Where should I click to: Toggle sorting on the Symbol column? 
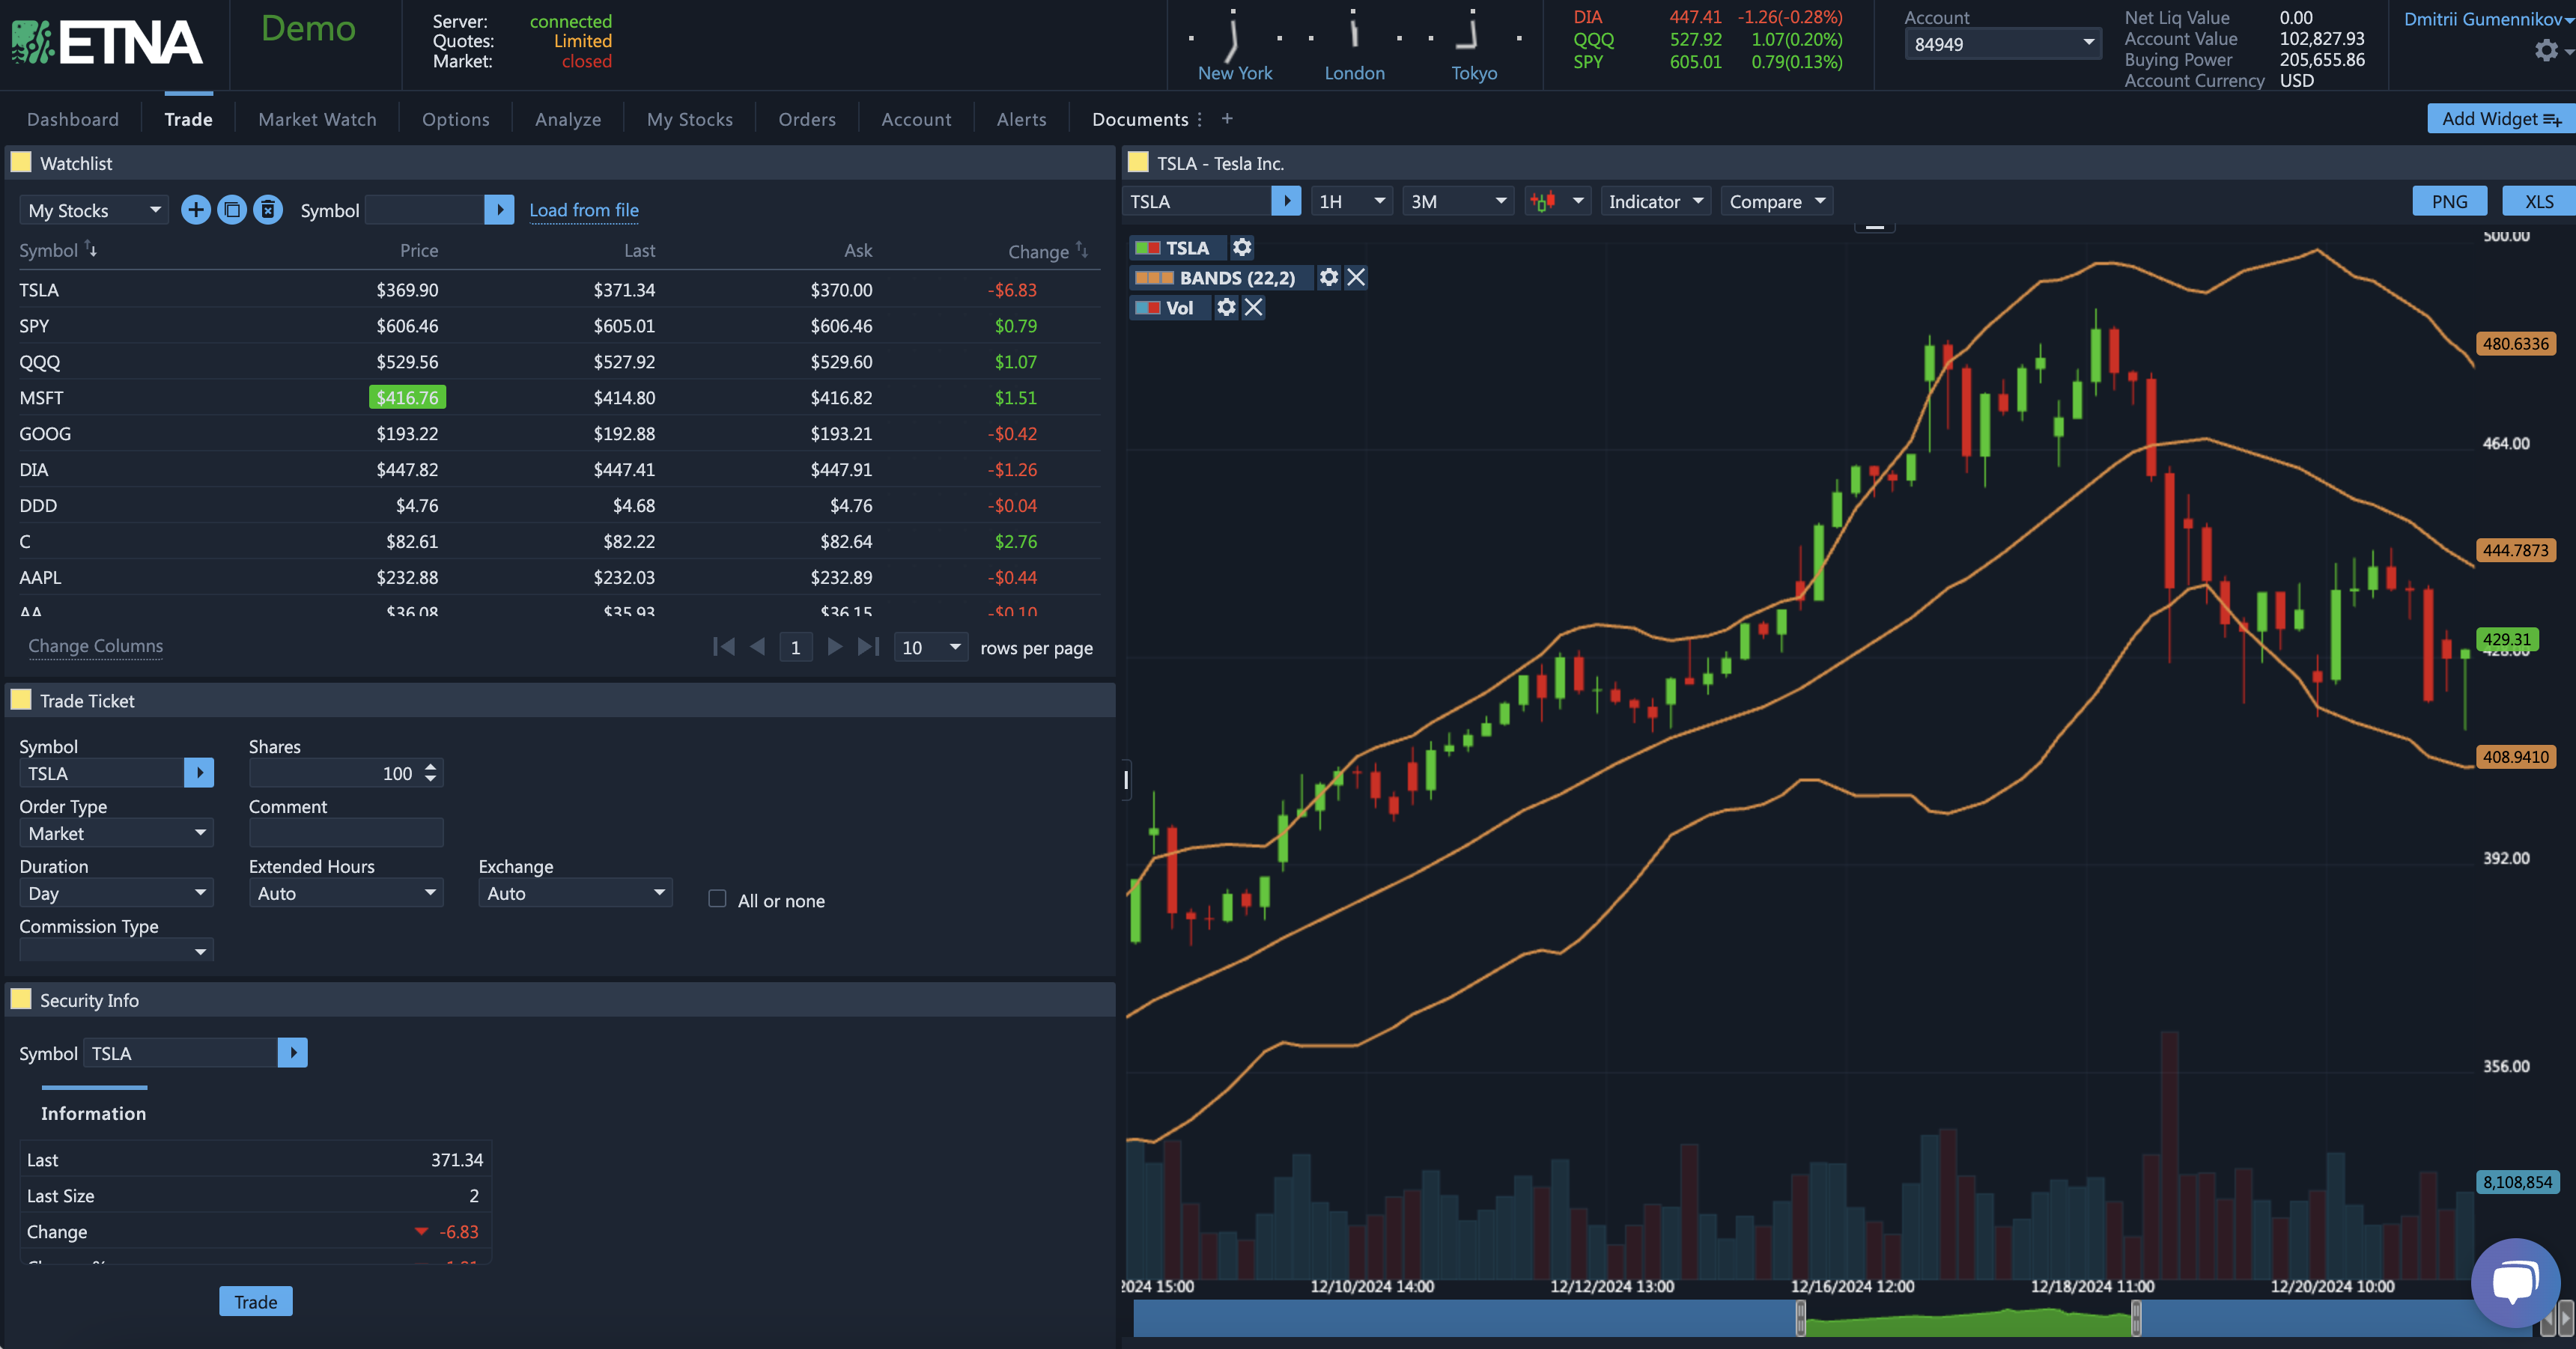tap(91, 250)
